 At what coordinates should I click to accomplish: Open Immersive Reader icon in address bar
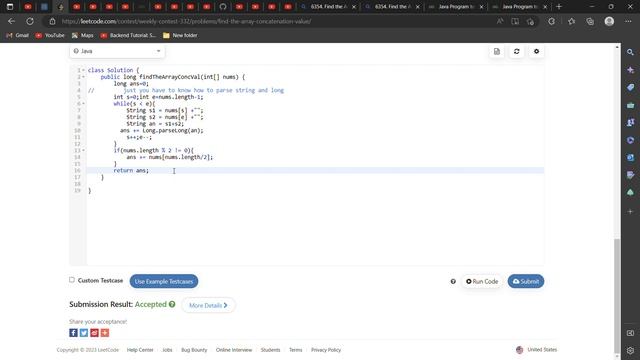(515, 21)
